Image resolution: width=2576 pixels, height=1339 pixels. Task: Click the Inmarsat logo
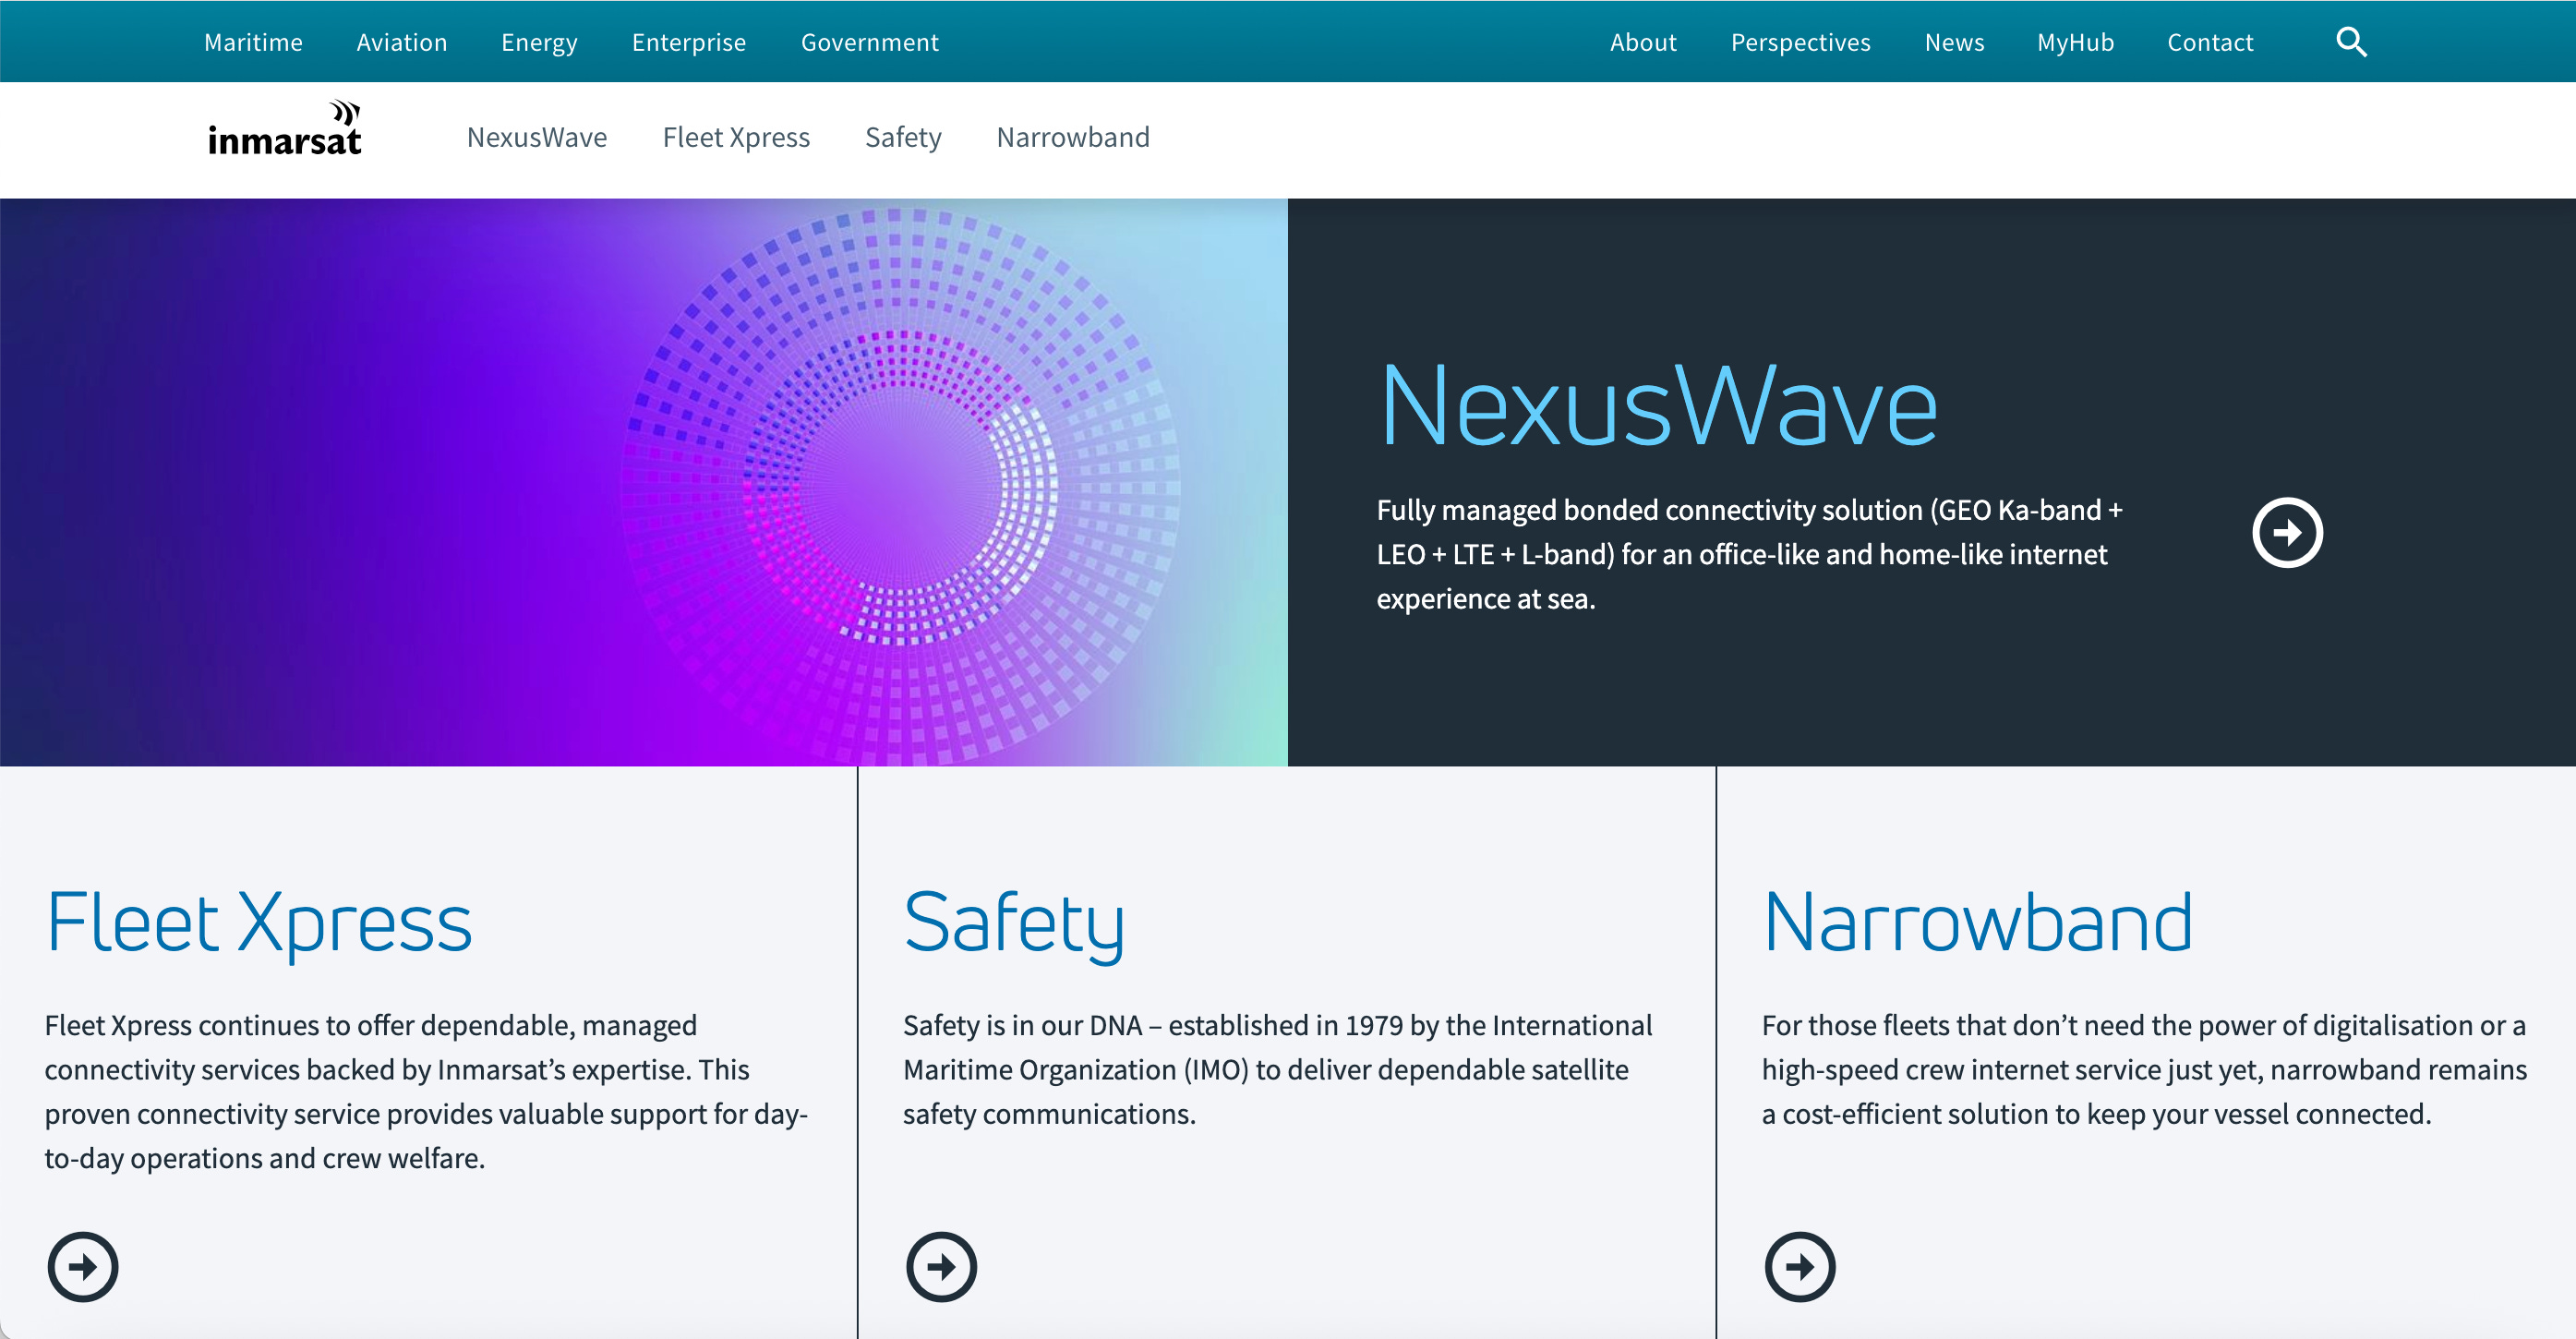(284, 130)
